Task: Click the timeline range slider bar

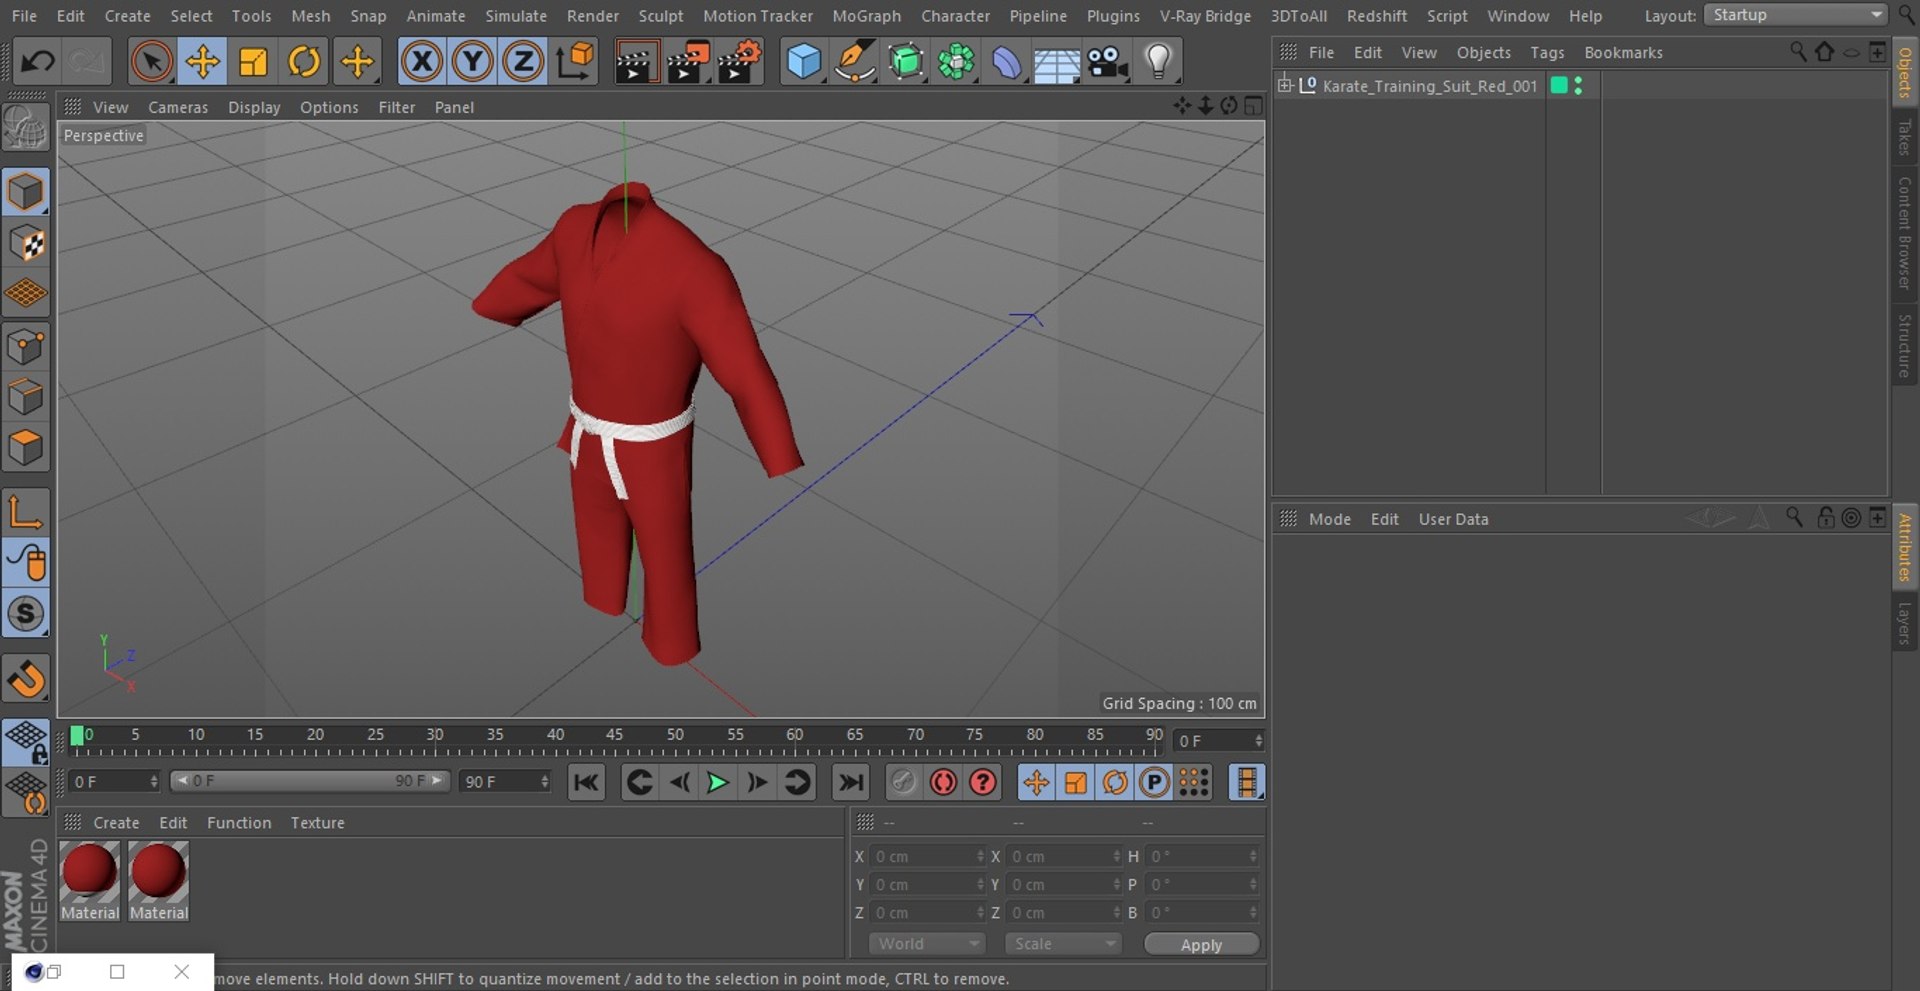Action: [x=310, y=781]
